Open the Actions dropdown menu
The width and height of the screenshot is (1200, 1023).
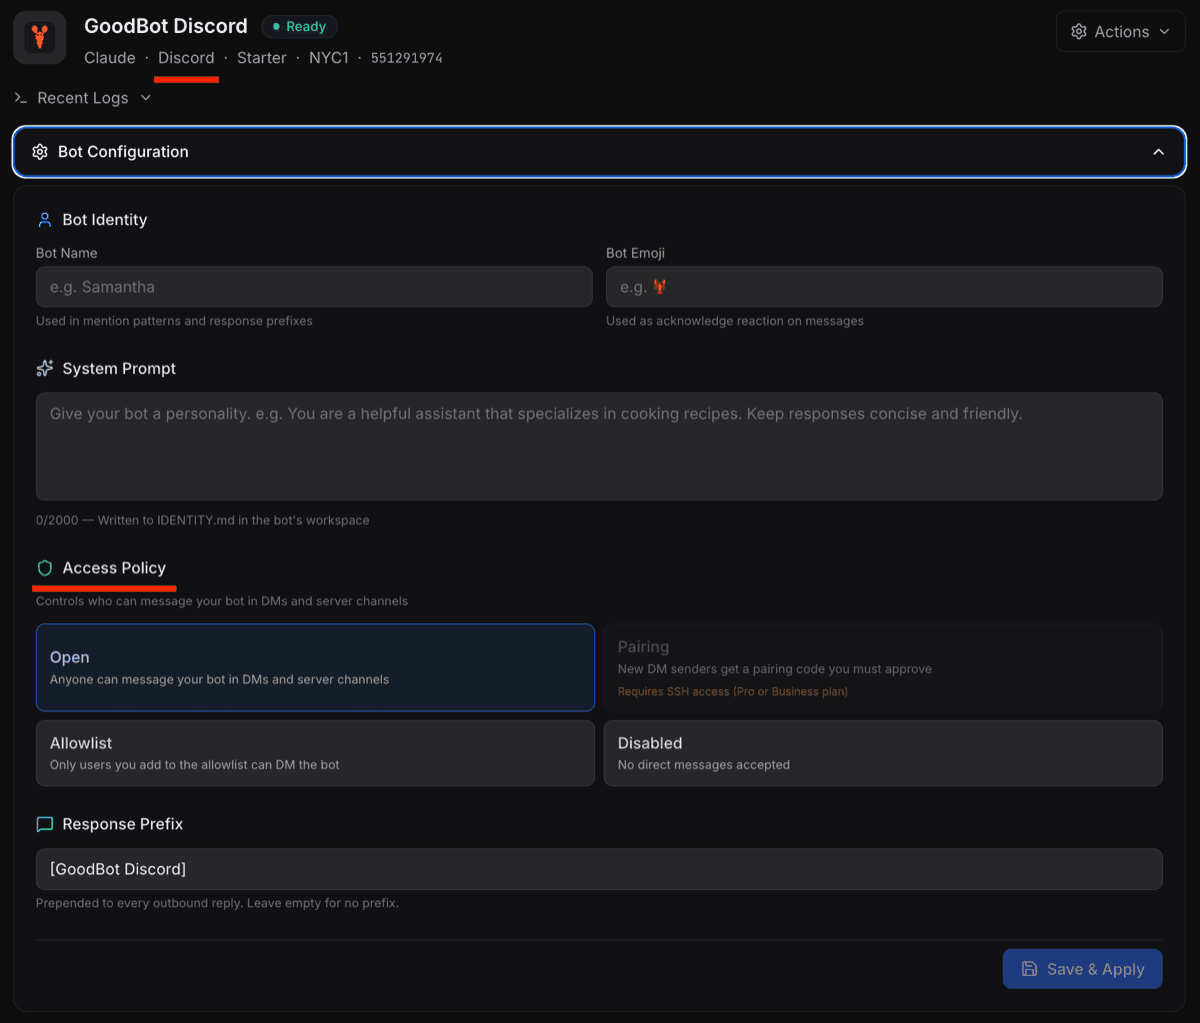tap(1120, 31)
